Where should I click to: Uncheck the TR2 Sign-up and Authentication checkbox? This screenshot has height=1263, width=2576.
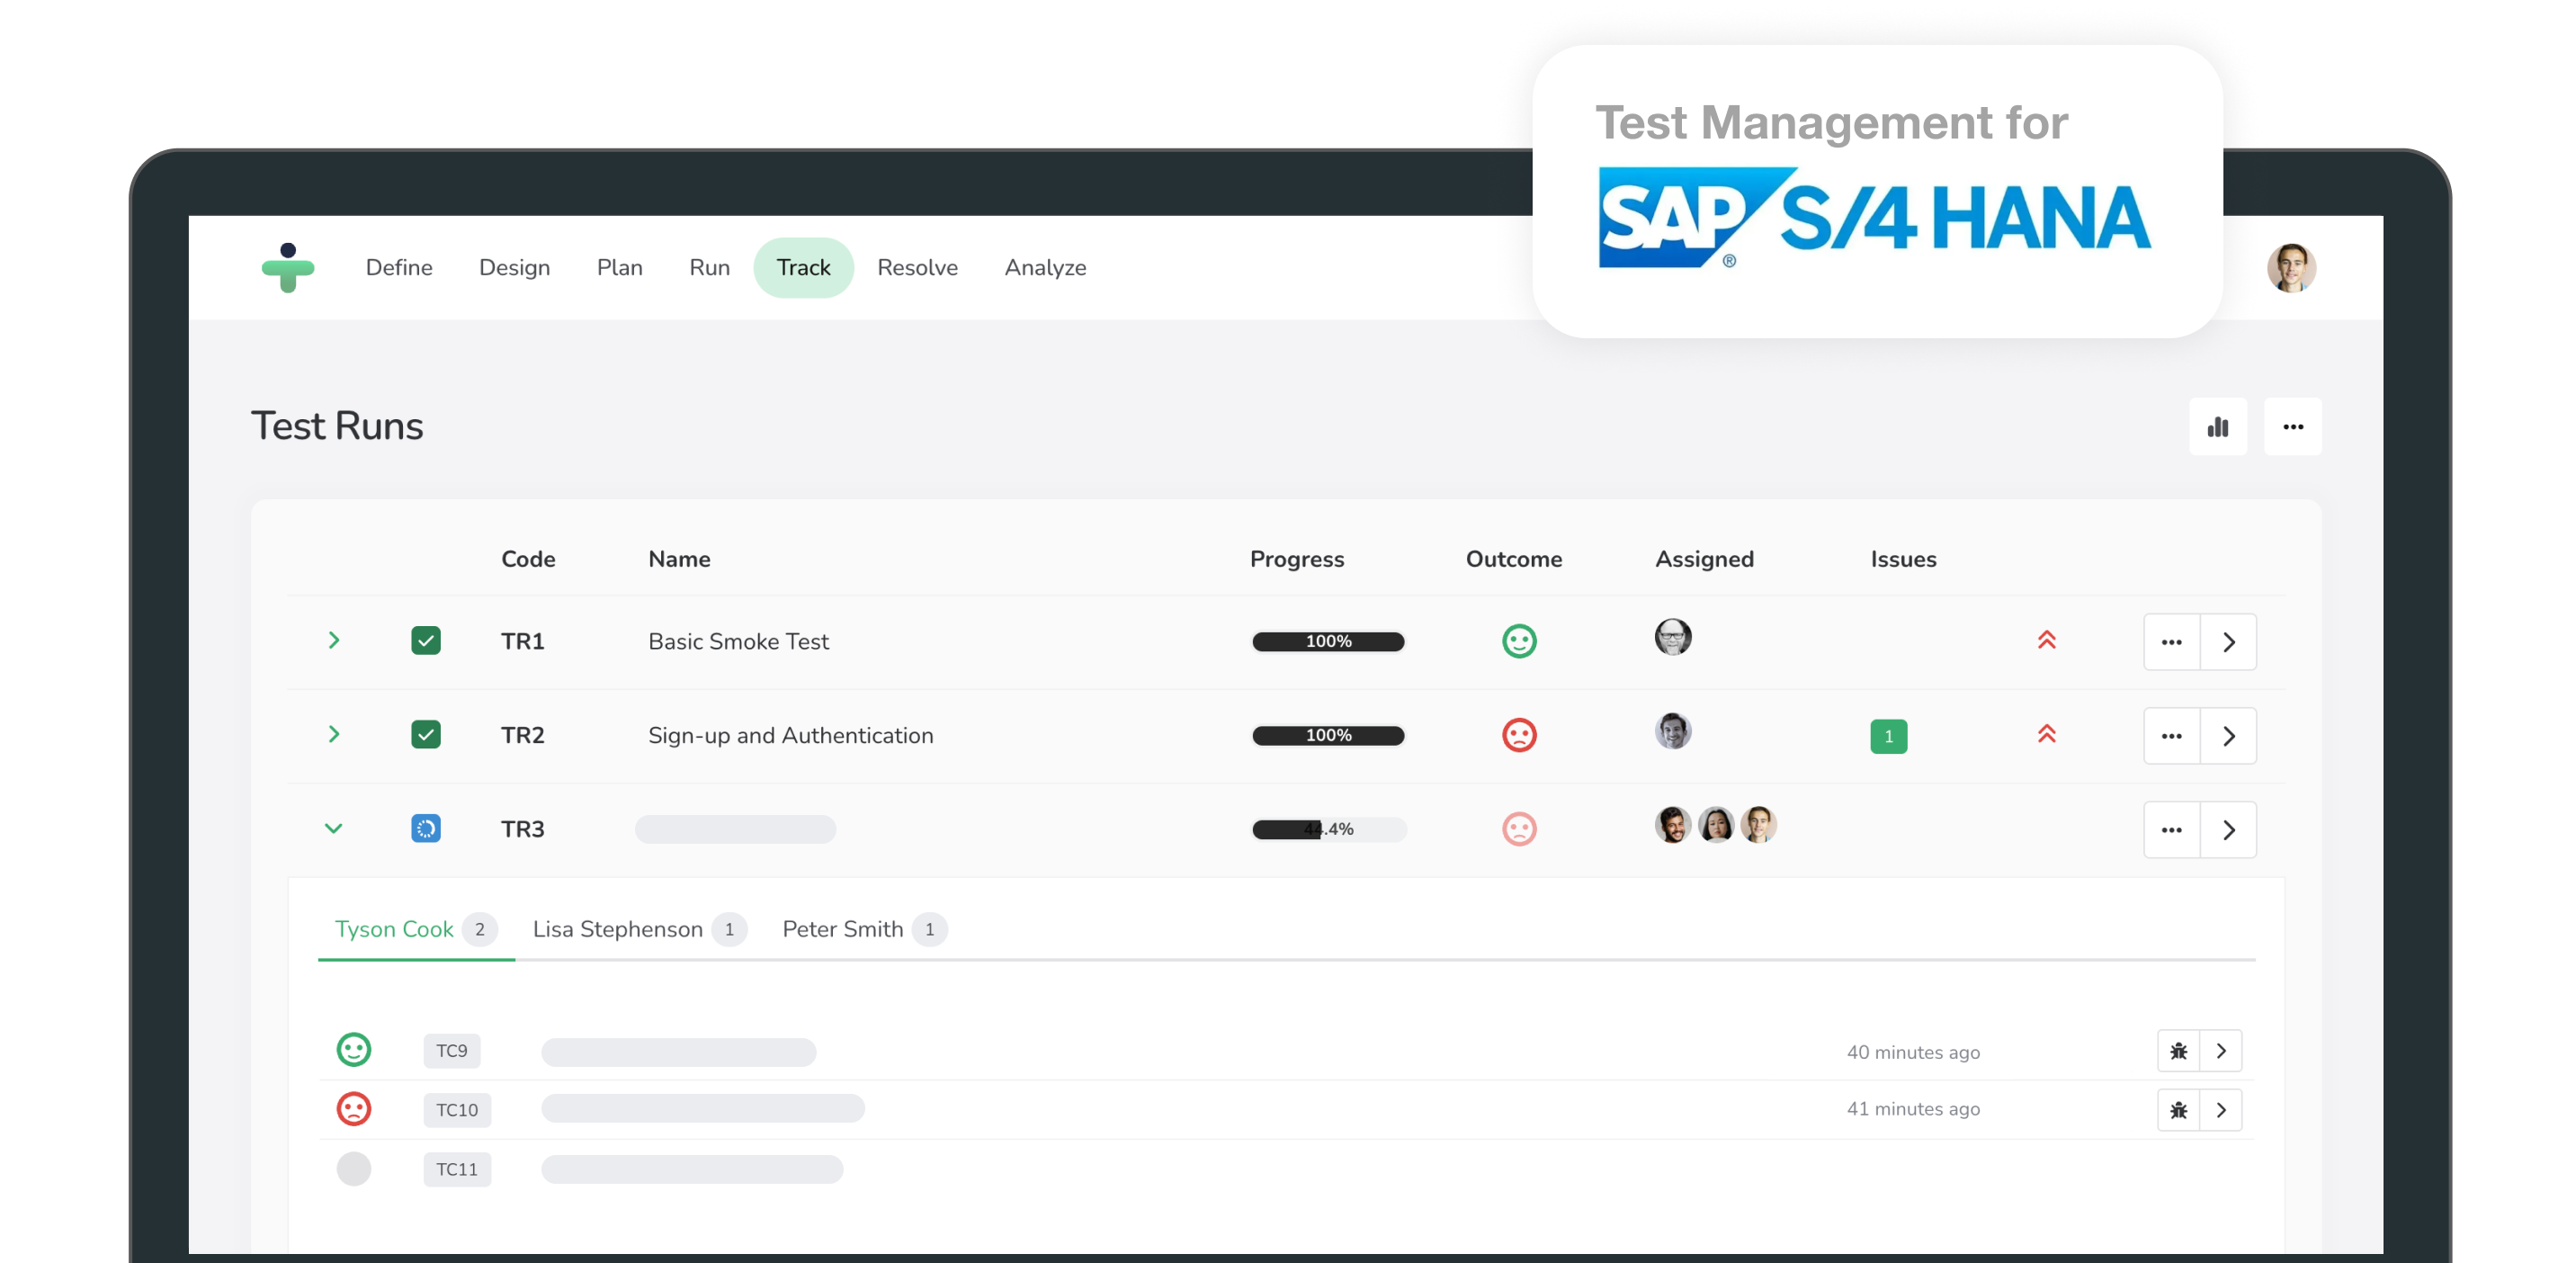coord(427,734)
